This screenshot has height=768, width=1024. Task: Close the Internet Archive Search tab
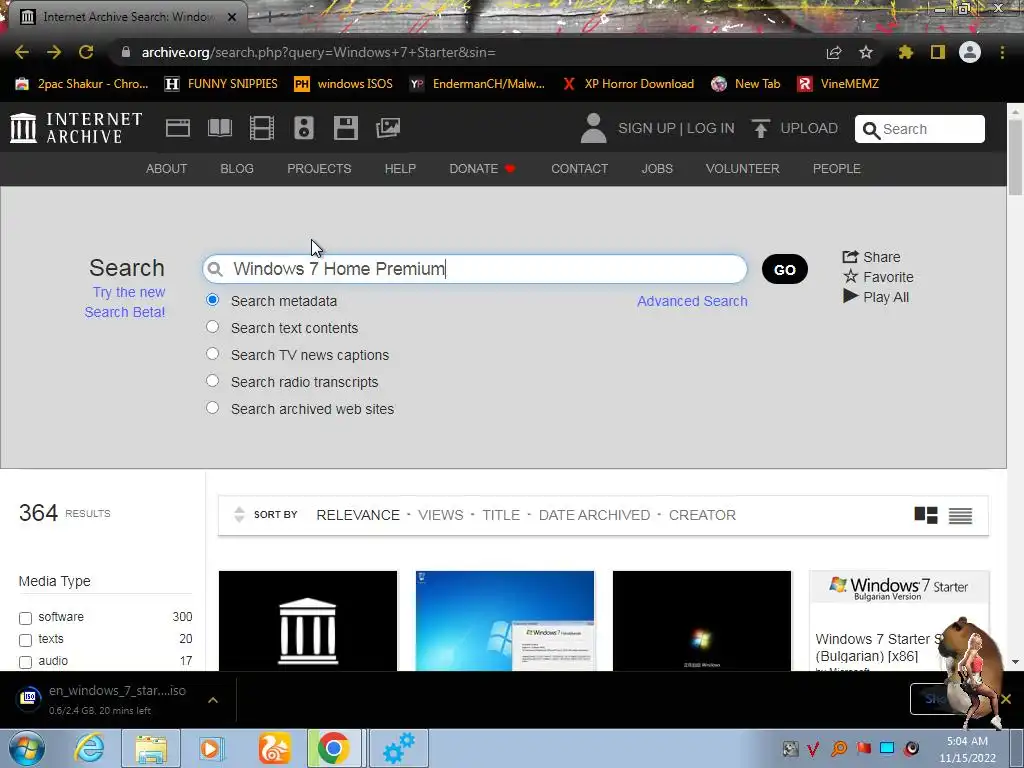[x=232, y=17]
